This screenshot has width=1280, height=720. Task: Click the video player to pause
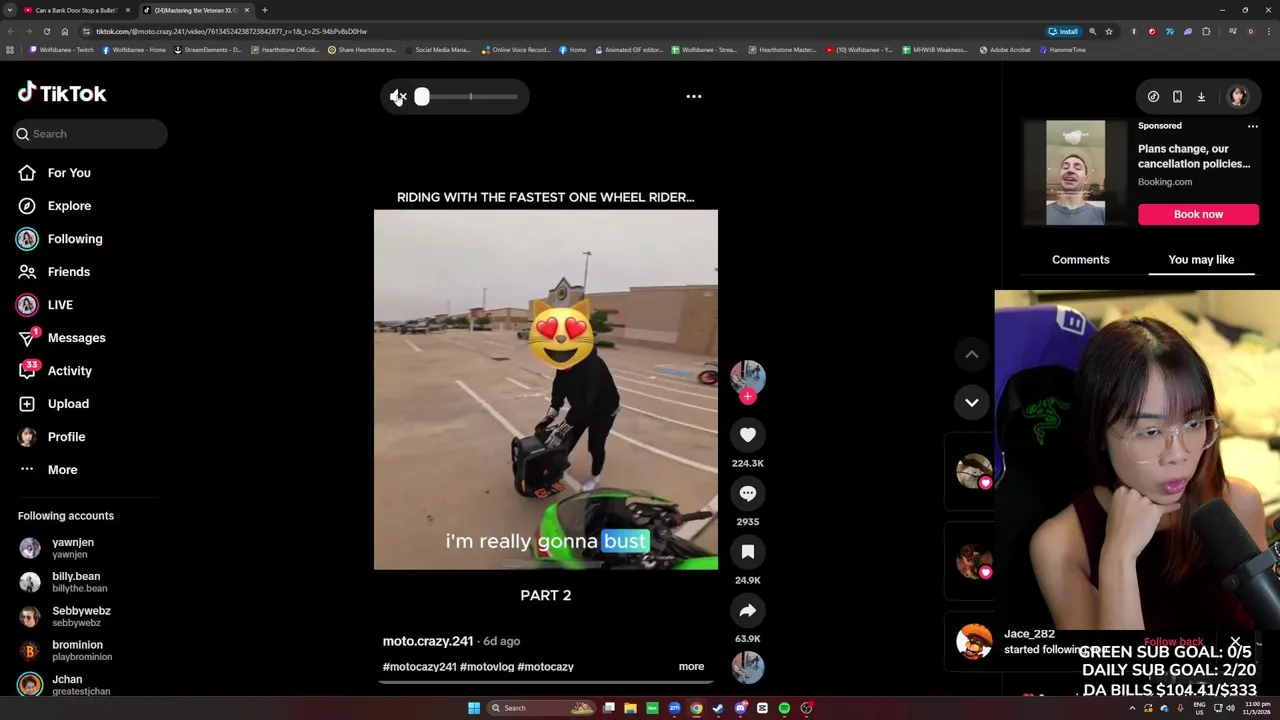(x=546, y=389)
